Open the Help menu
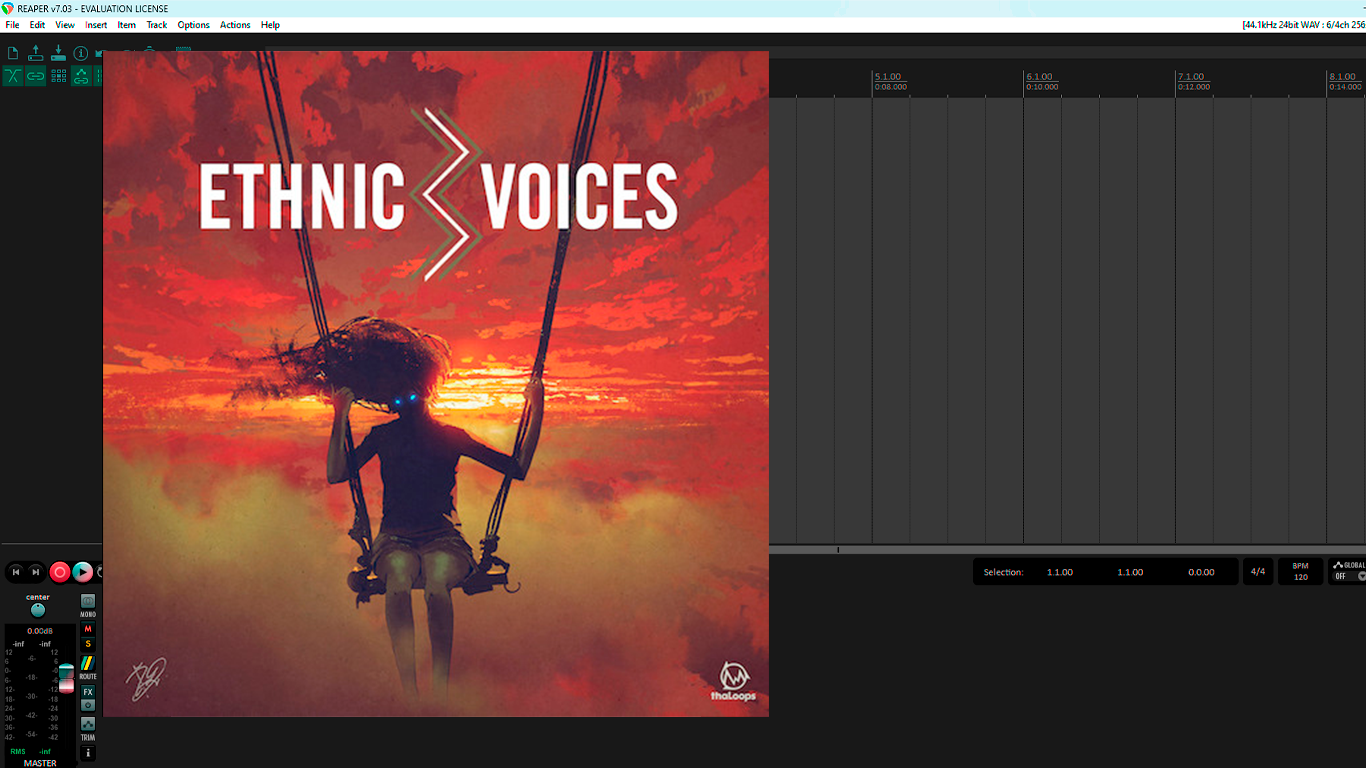 point(270,25)
